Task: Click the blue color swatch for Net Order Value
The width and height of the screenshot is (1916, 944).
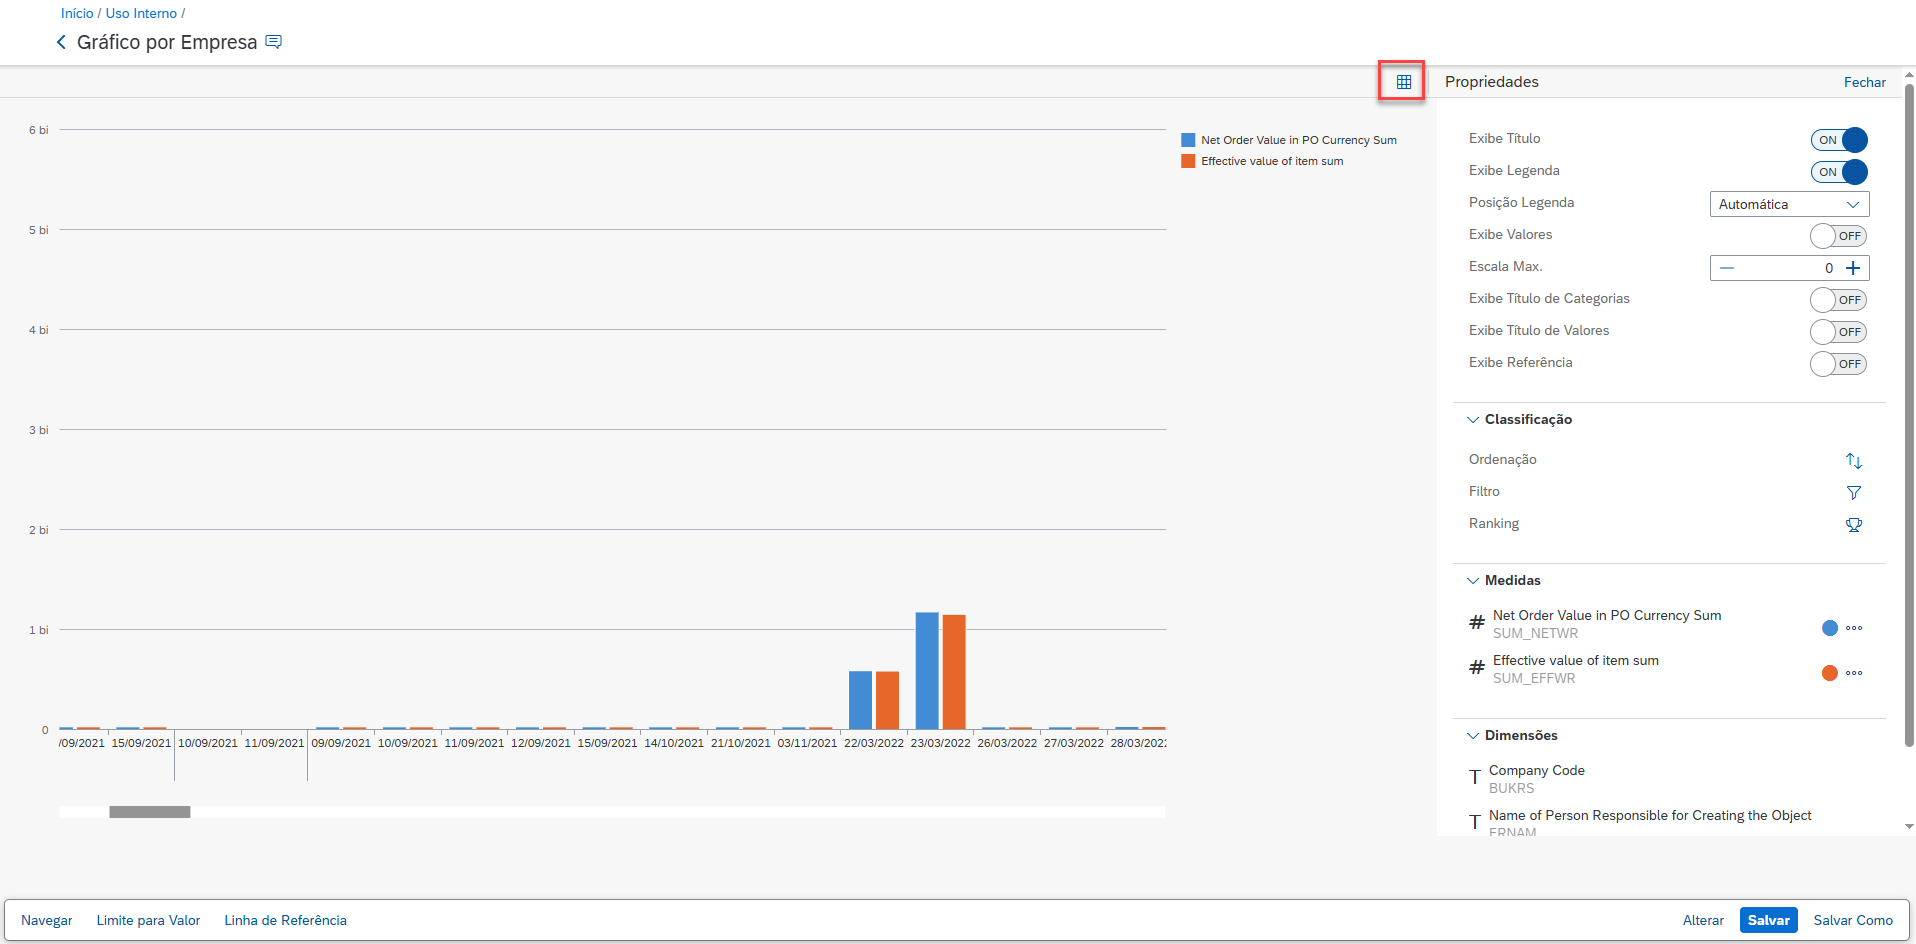Action: pyautogui.click(x=1829, y=629)
